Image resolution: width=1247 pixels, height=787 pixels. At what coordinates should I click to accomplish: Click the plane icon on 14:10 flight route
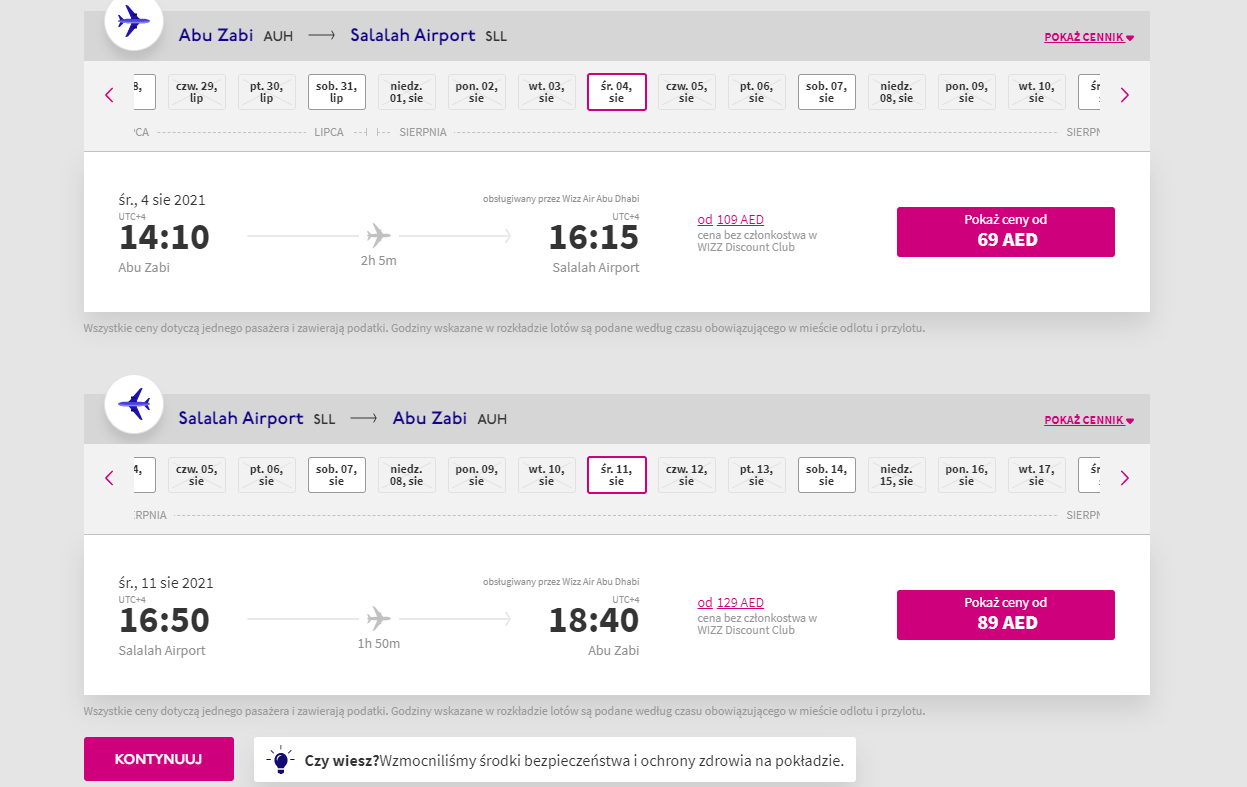378,236
